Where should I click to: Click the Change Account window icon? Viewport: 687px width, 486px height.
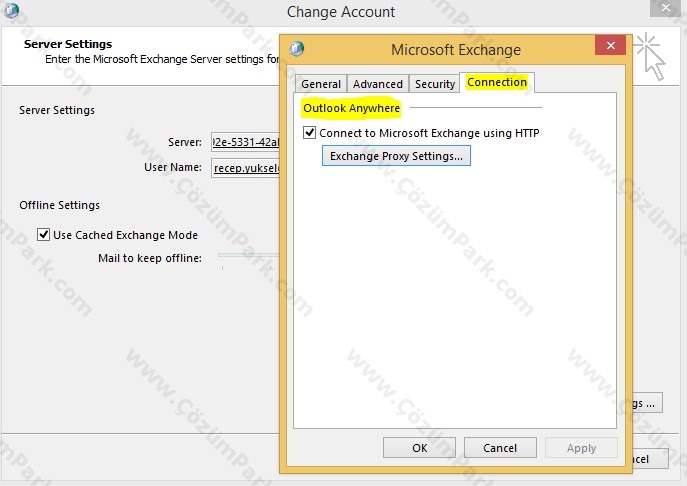(x=11, y=10)
